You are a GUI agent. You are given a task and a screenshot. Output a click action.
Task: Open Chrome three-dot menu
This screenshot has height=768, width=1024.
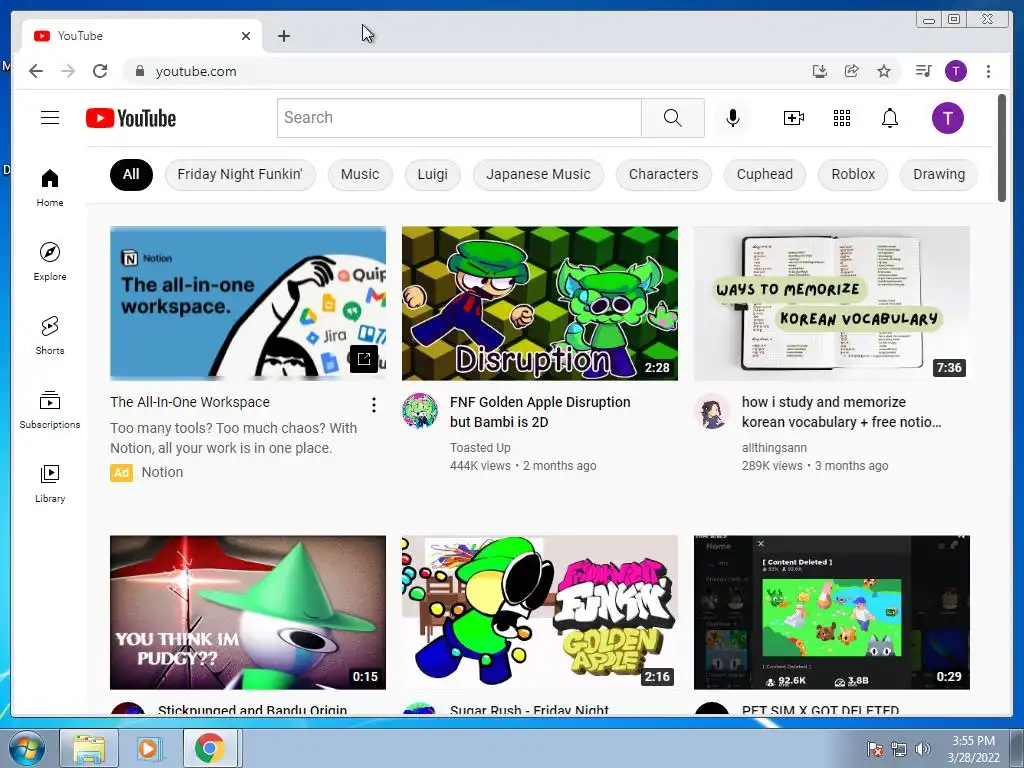coord(988,71)
